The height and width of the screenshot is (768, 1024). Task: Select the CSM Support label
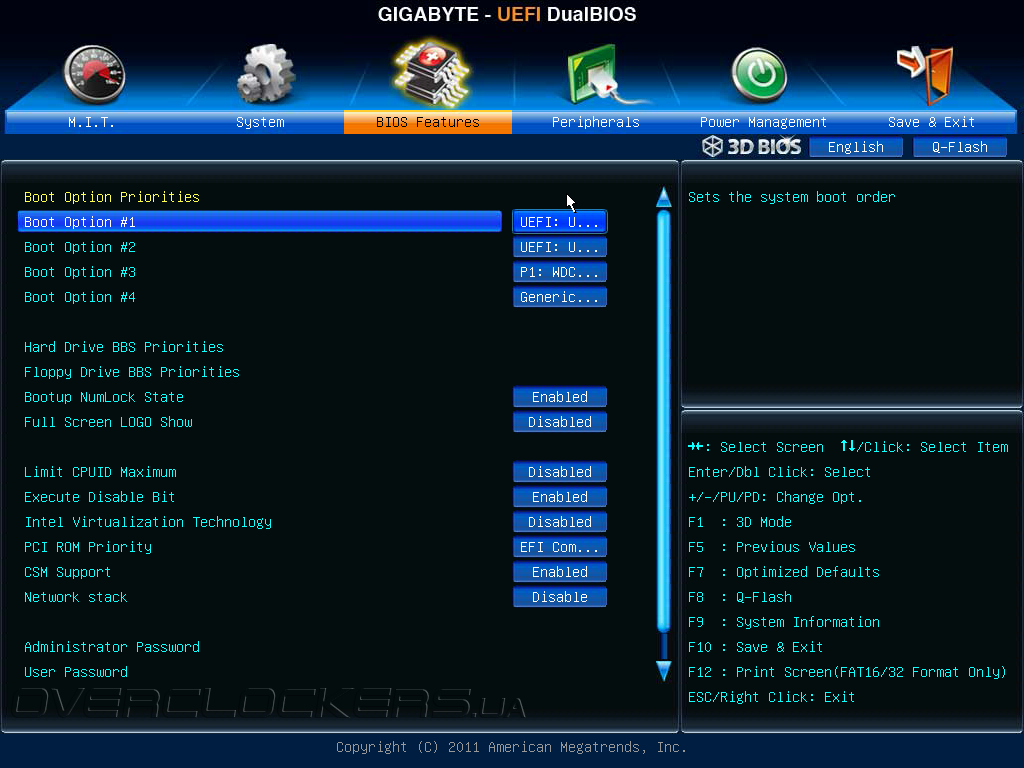pyautogui.click(x=67, y=572)
